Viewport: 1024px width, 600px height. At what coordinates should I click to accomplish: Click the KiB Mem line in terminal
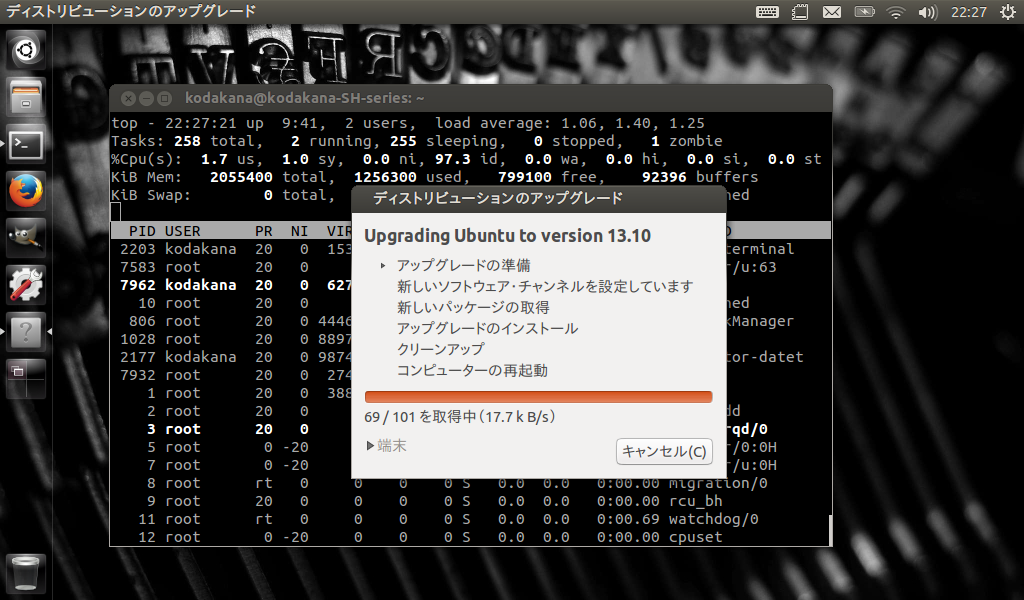pyautogui.click(x=434, y=177)
